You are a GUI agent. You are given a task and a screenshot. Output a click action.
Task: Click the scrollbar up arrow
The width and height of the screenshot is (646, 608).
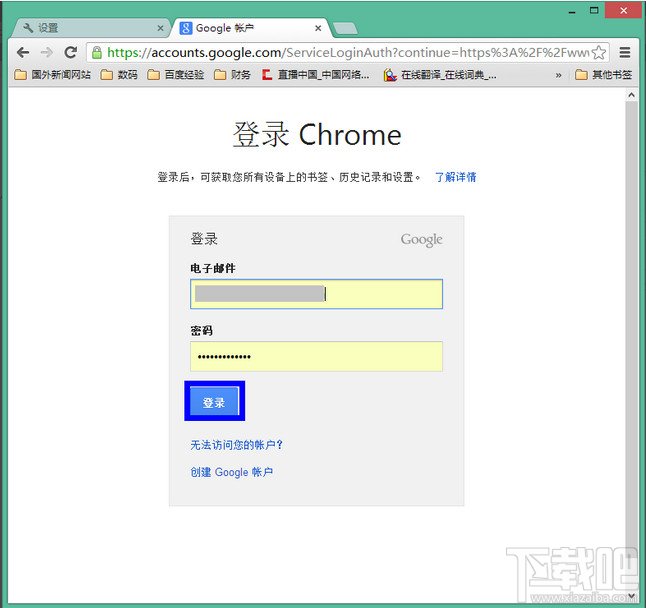pos(631,95)
